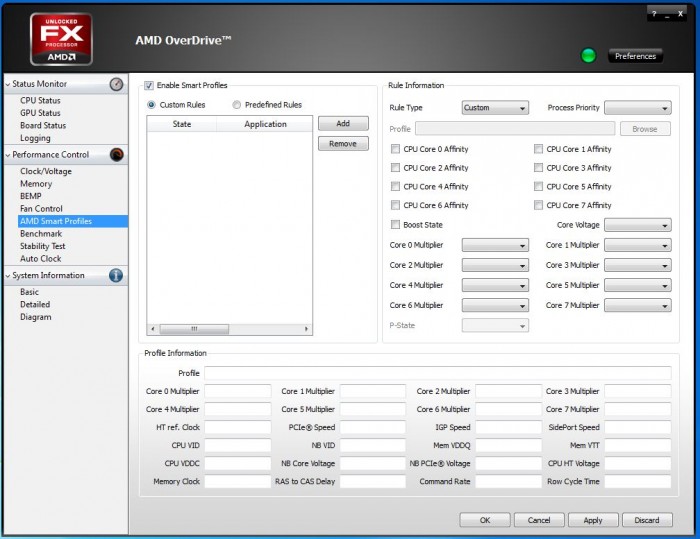The width and height of the screenshot is (700, 539).
Task: Toggle Enable Smart Profiles checkbox
Action: (149, 85)
